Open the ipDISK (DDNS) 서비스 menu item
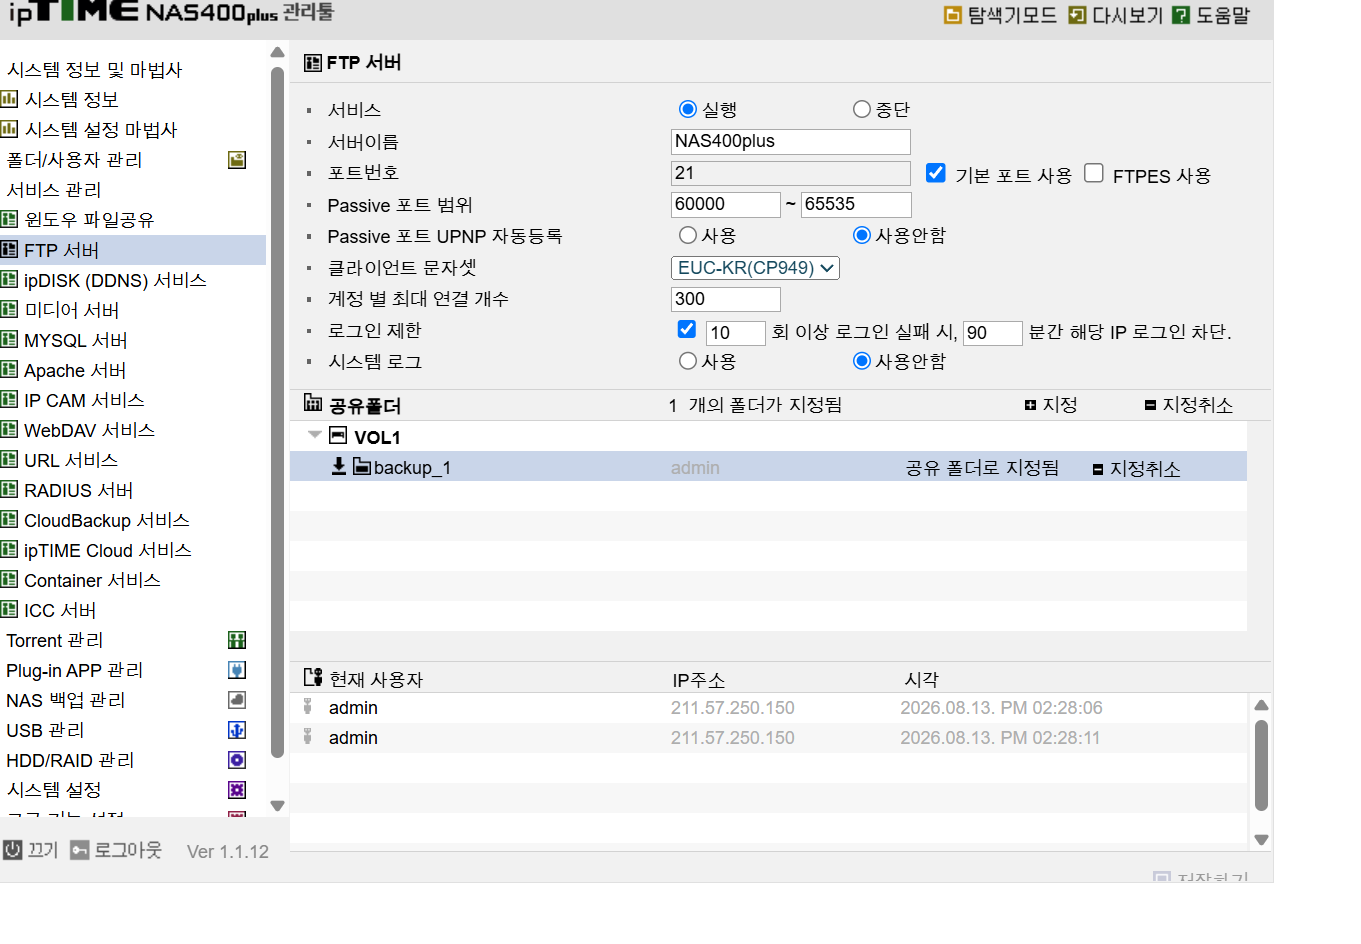 [x=115, y=280]
